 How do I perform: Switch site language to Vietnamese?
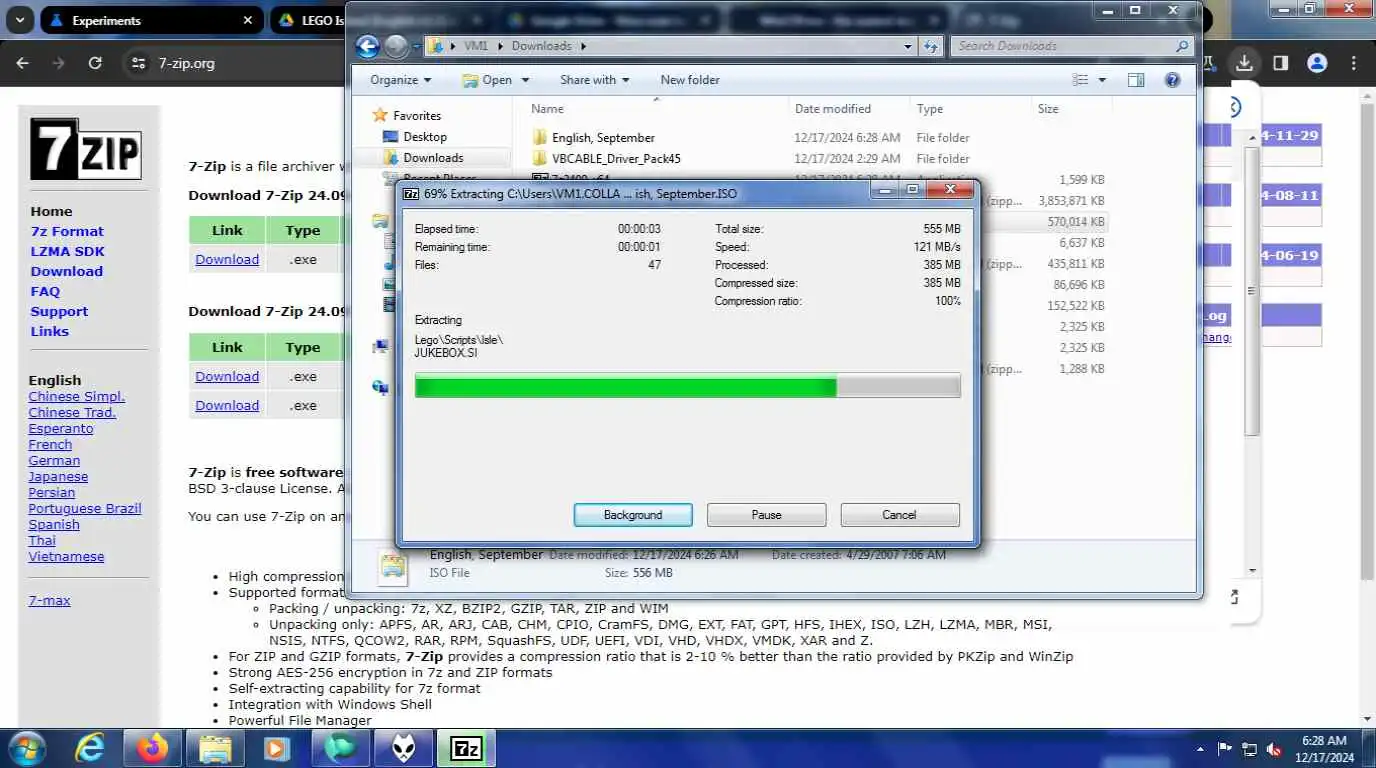pos(66,557)
